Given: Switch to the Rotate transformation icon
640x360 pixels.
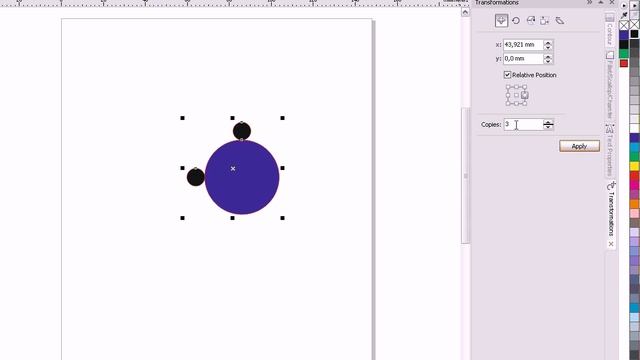Looking at the screenshot, I should (x=516, y=20).
